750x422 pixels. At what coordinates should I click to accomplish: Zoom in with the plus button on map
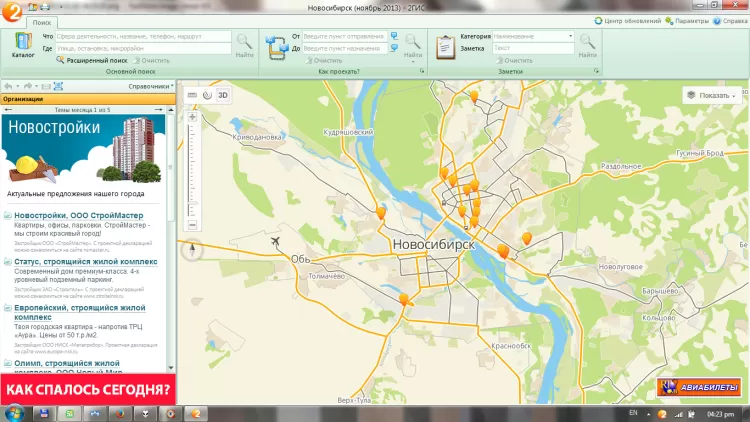point(192,117)
